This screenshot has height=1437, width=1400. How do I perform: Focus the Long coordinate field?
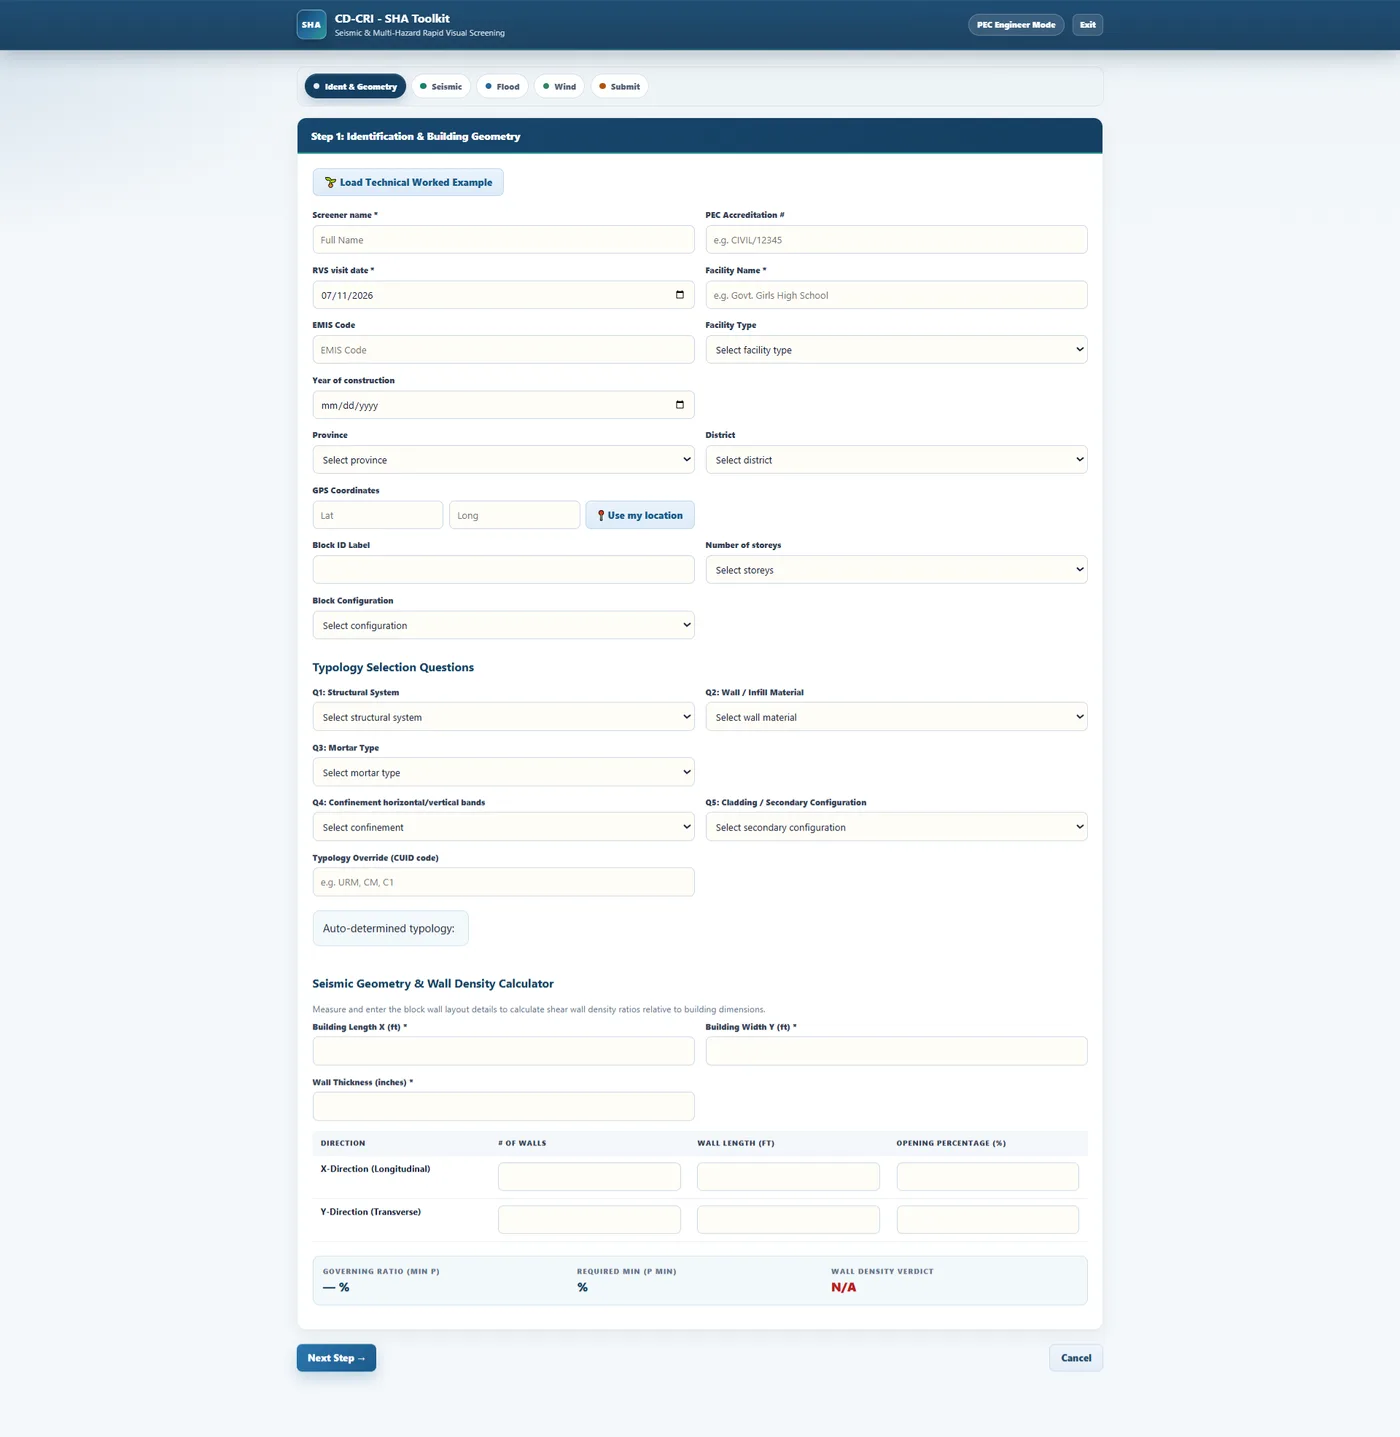(x=514, y=515)
